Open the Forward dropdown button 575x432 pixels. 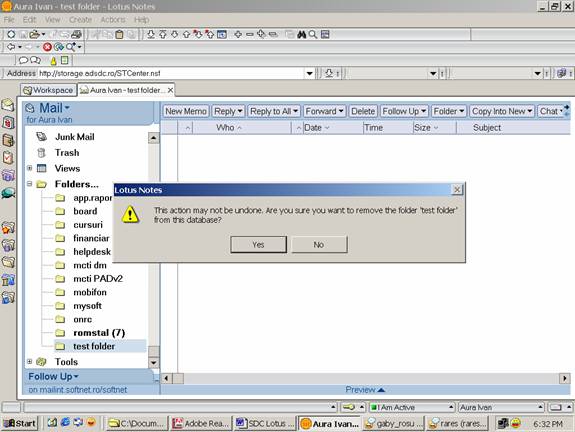[x=325, y=111]
